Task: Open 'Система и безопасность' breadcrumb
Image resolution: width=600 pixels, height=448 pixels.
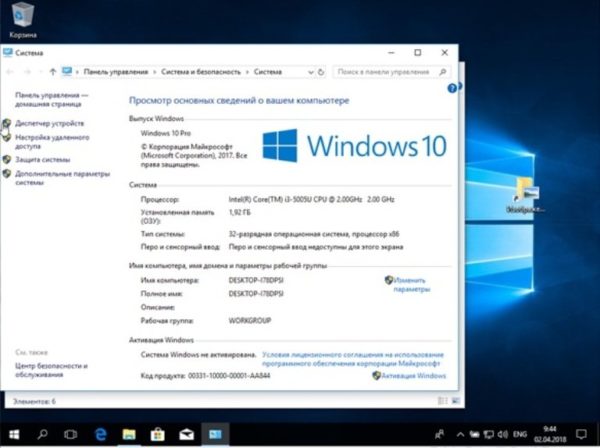Action: [x=201, y=72]
